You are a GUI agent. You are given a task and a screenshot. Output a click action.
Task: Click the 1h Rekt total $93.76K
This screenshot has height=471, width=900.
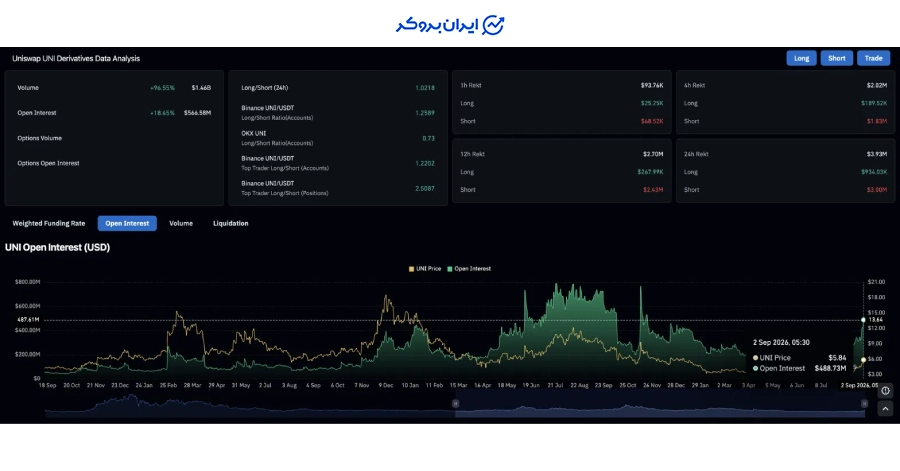[652, 85]
